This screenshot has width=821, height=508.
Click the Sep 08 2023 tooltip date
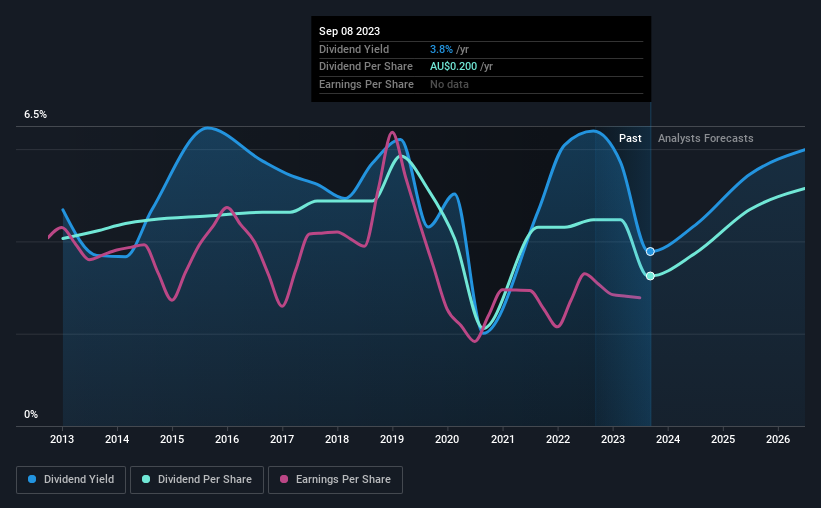coord(349,31)
